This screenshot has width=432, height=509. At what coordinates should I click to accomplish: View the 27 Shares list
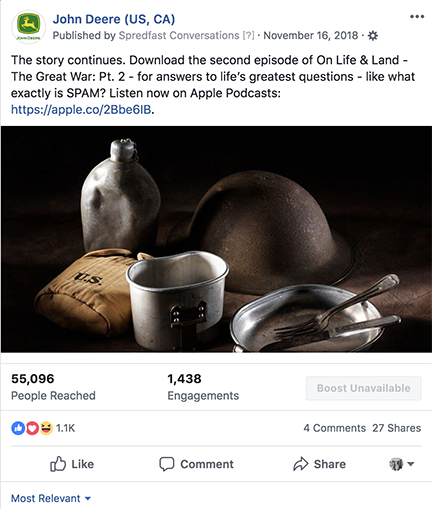(x=397, y=428)
